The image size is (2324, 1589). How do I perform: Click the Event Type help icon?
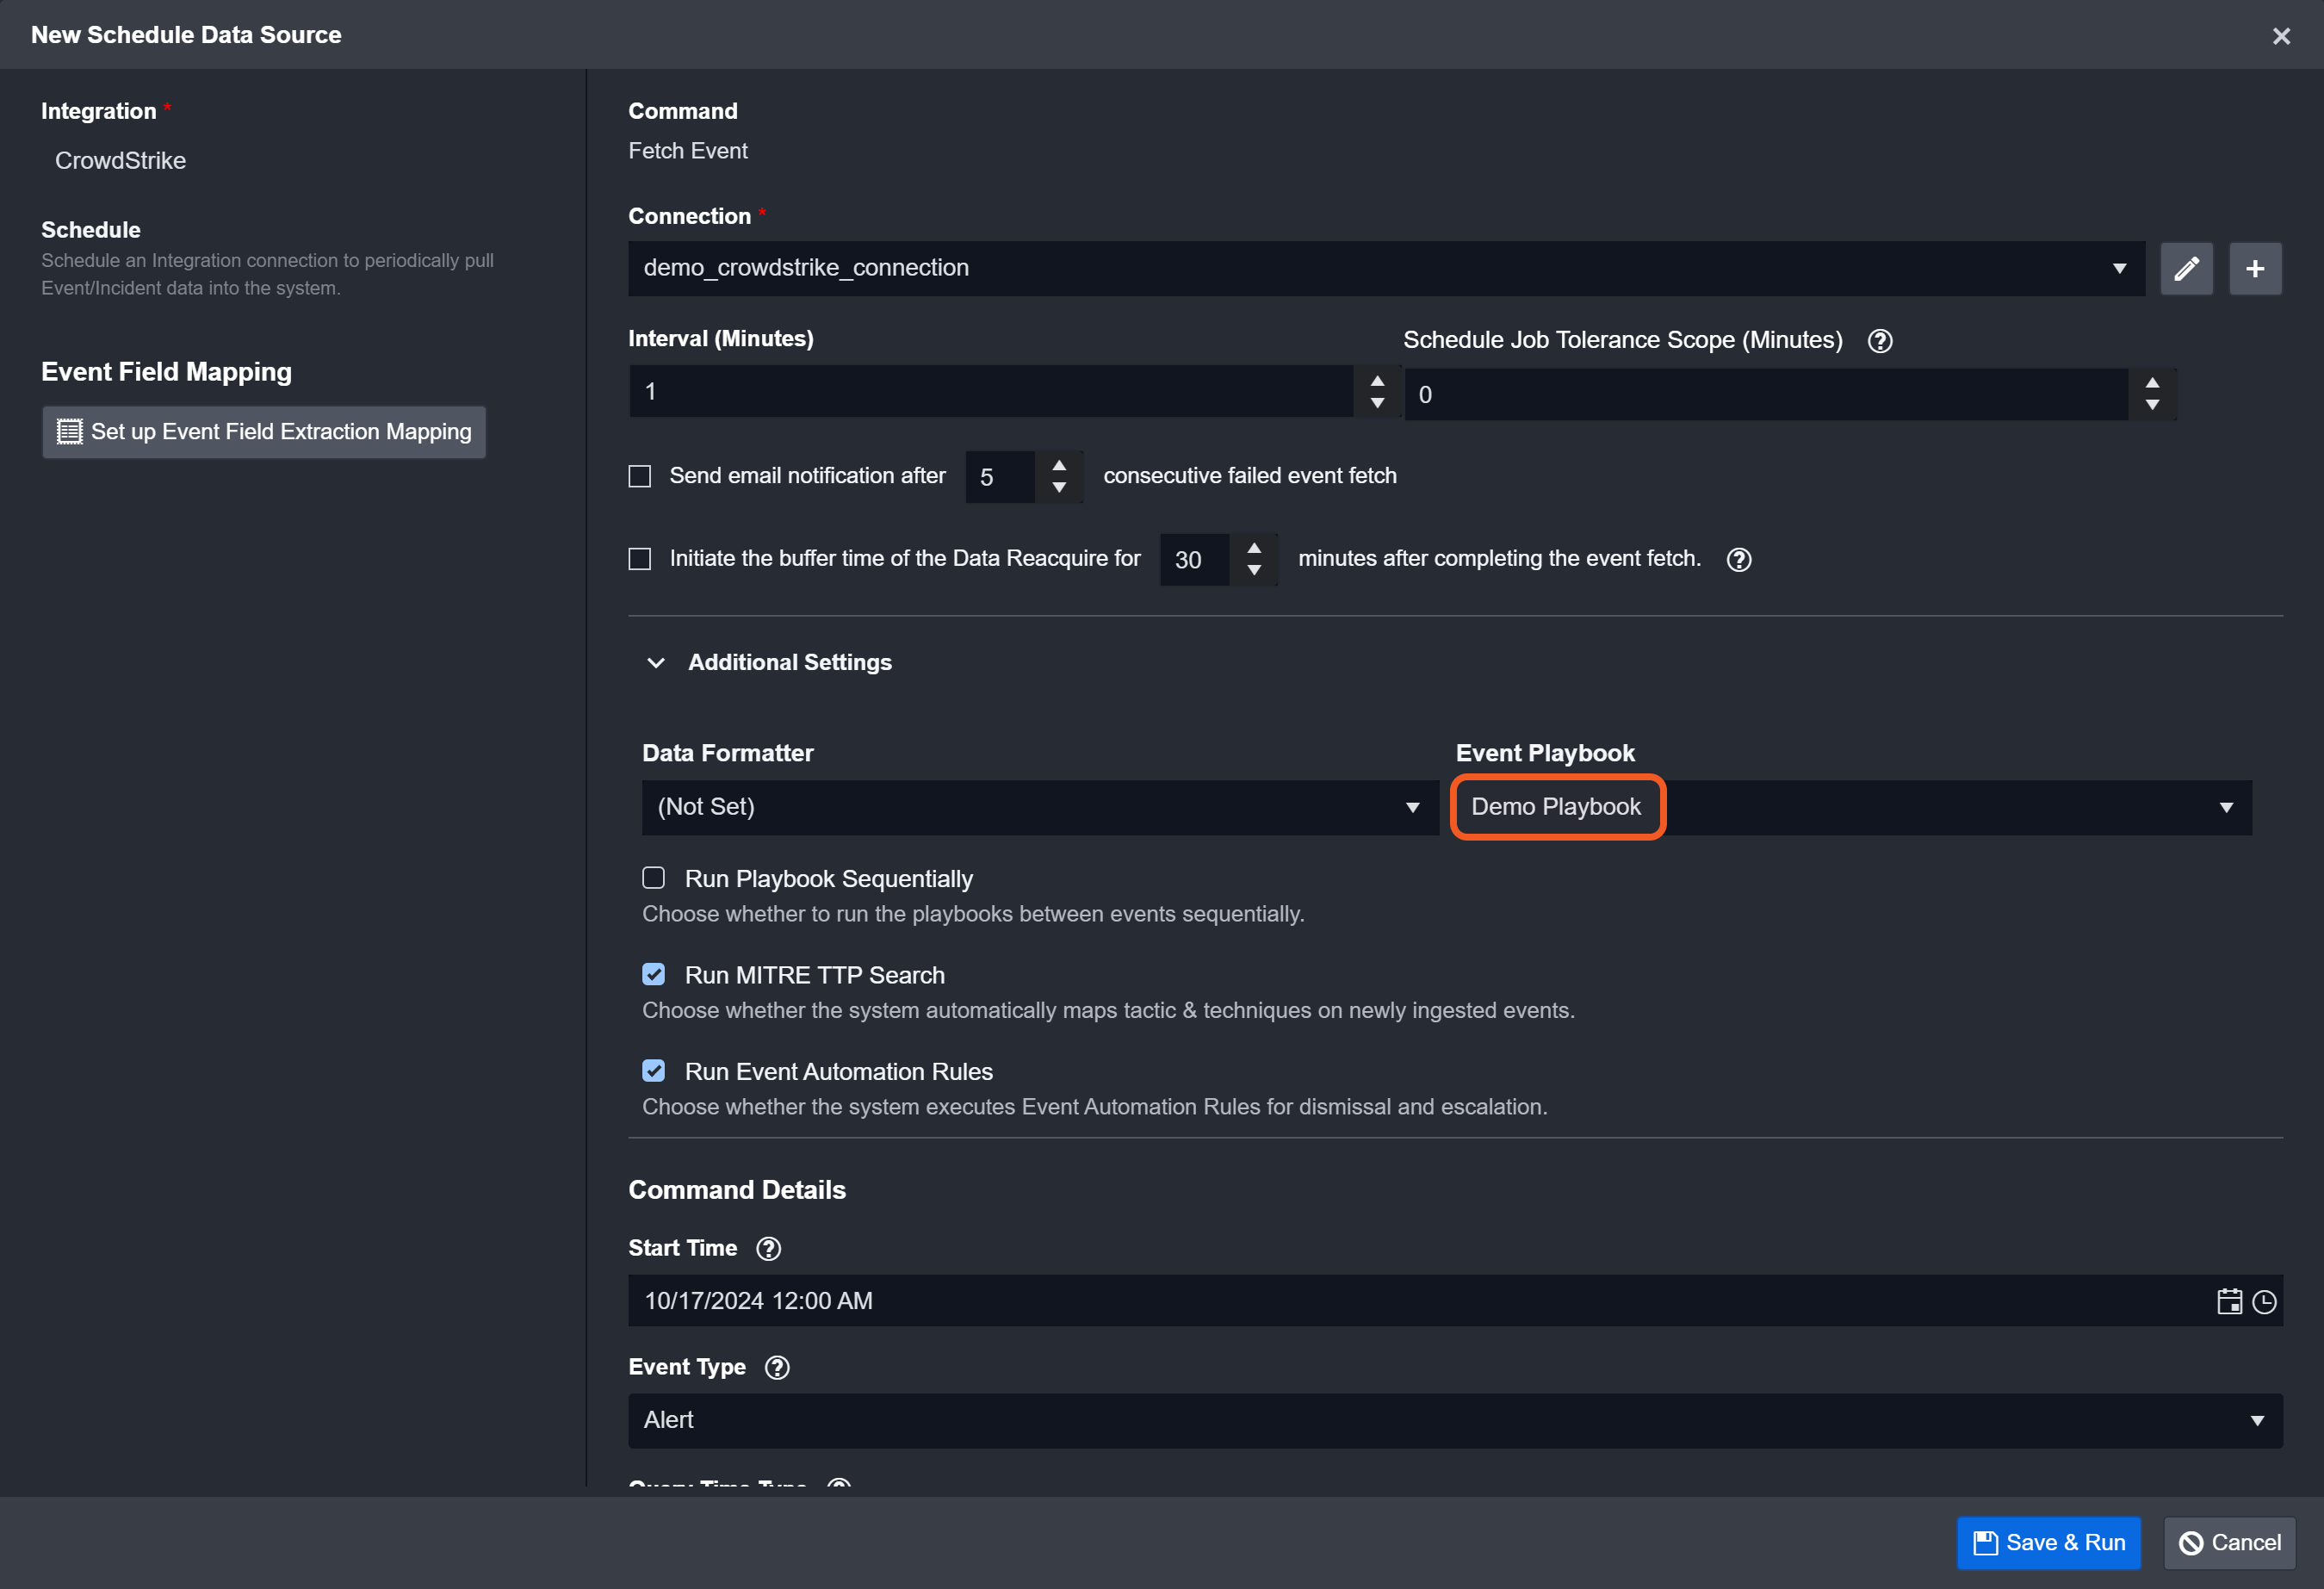(x=777, y=1367)
